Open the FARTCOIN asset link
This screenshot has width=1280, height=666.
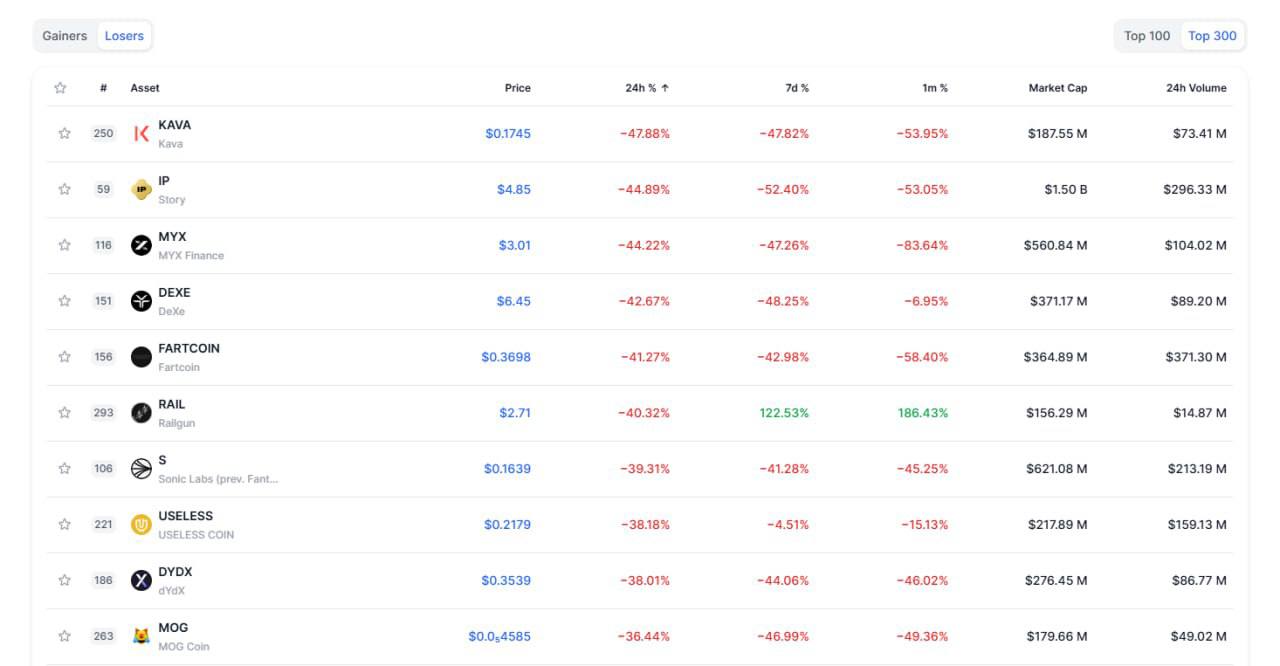[x=189, y=349]
